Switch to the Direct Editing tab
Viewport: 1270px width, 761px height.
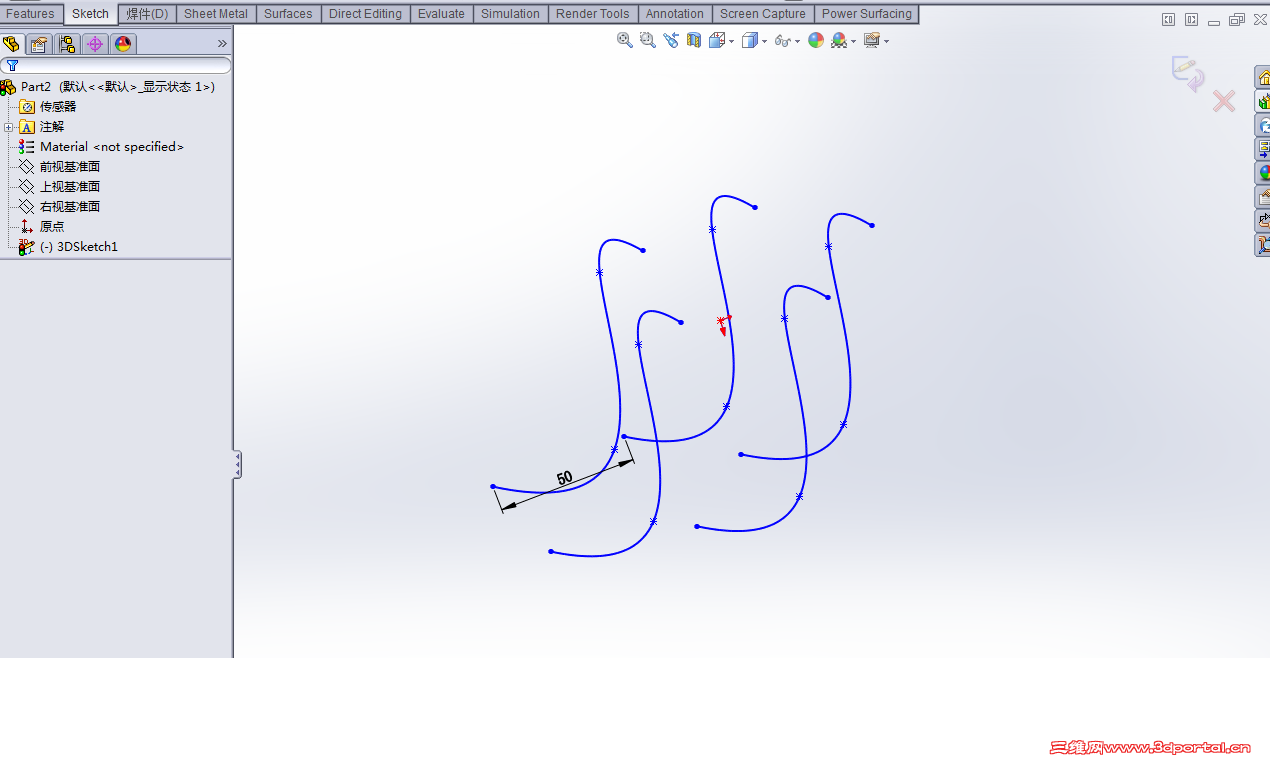[x=365, y=14]
